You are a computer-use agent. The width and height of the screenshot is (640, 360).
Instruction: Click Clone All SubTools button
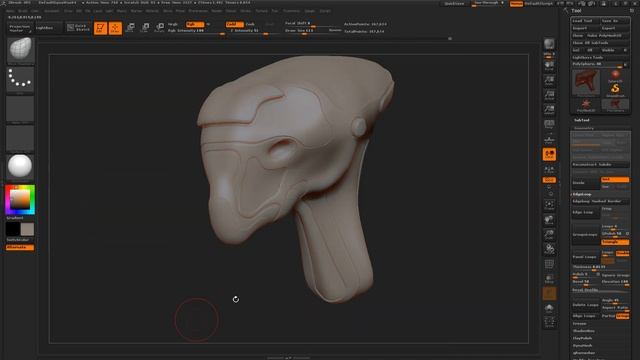click(600, 43)
